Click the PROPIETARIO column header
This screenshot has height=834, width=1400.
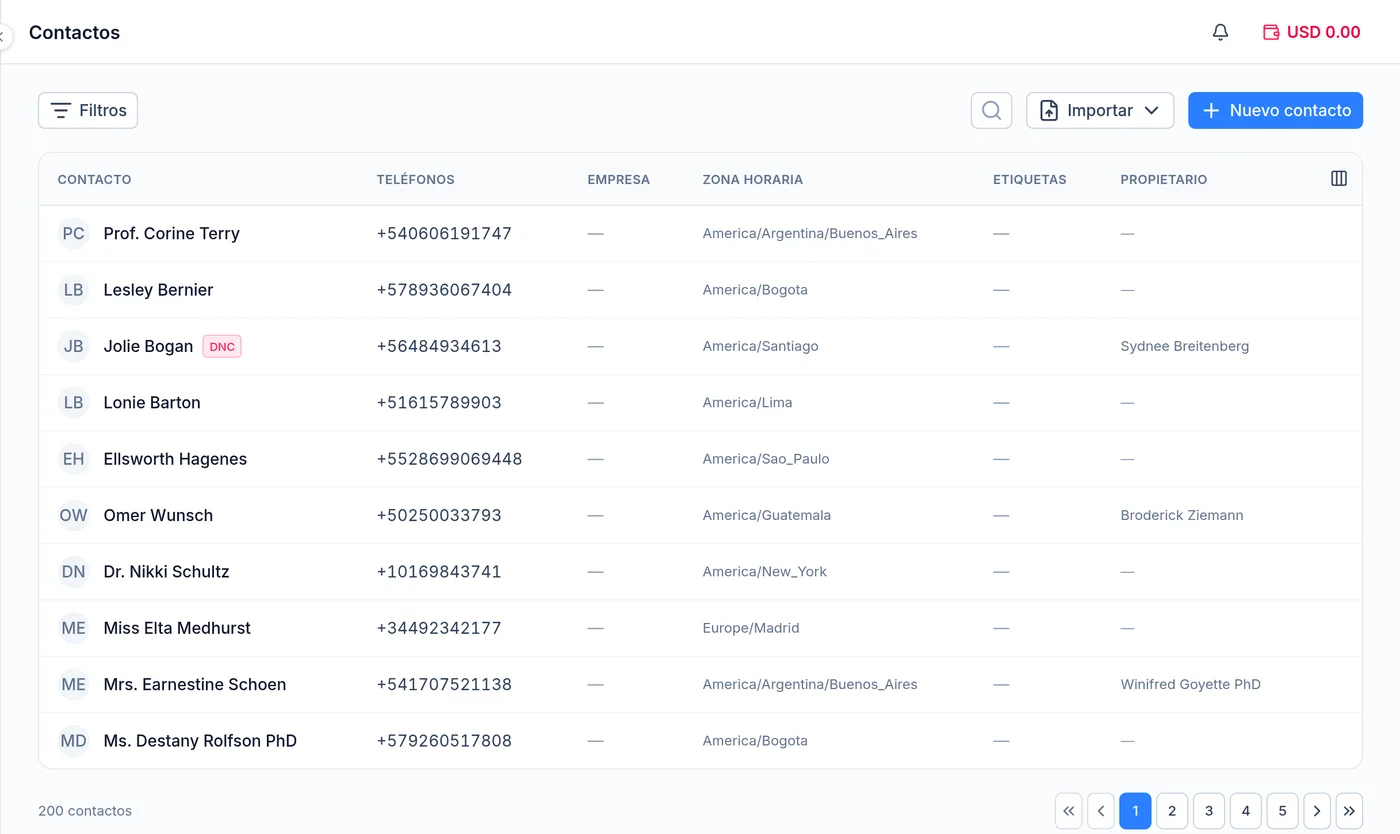[1164, 180]
